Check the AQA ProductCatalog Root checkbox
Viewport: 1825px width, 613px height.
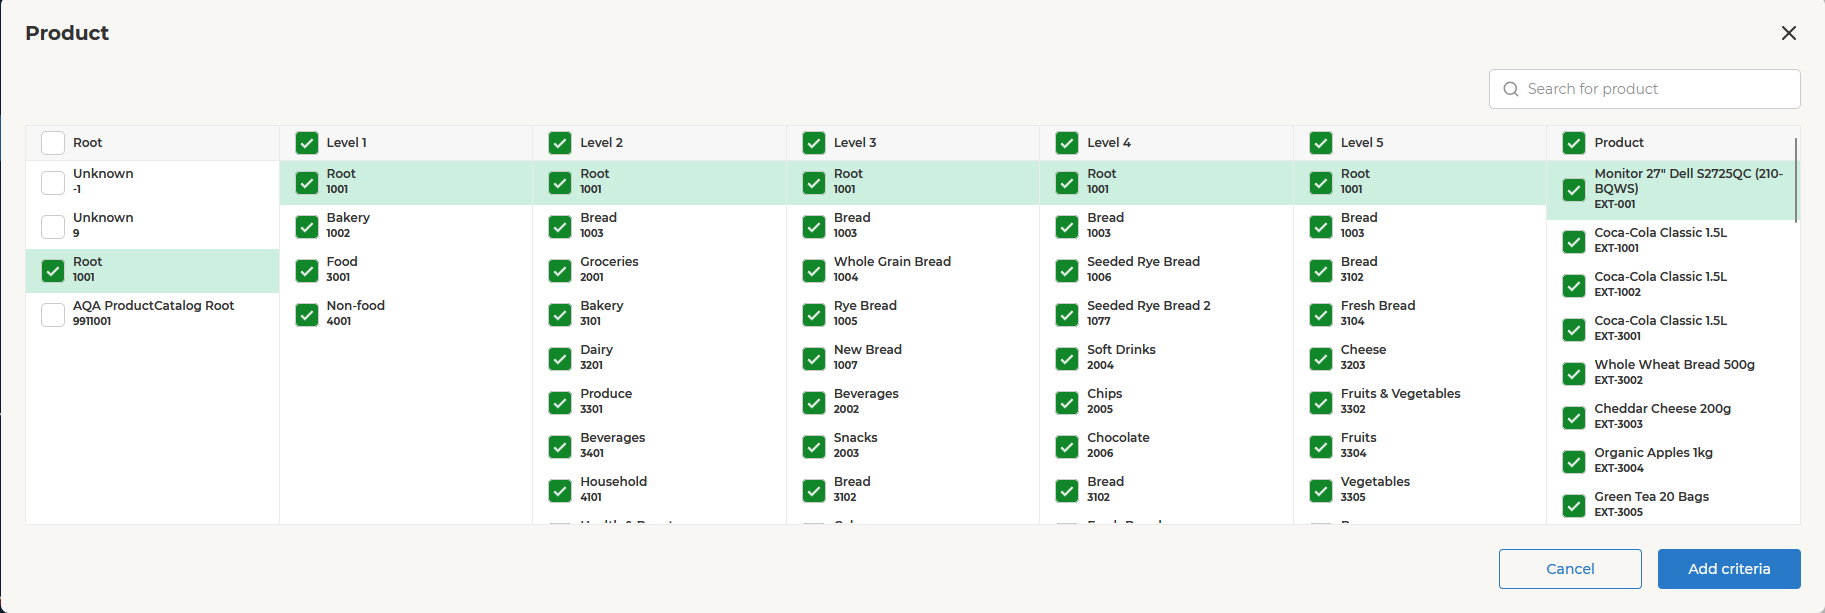pos(53,315)
